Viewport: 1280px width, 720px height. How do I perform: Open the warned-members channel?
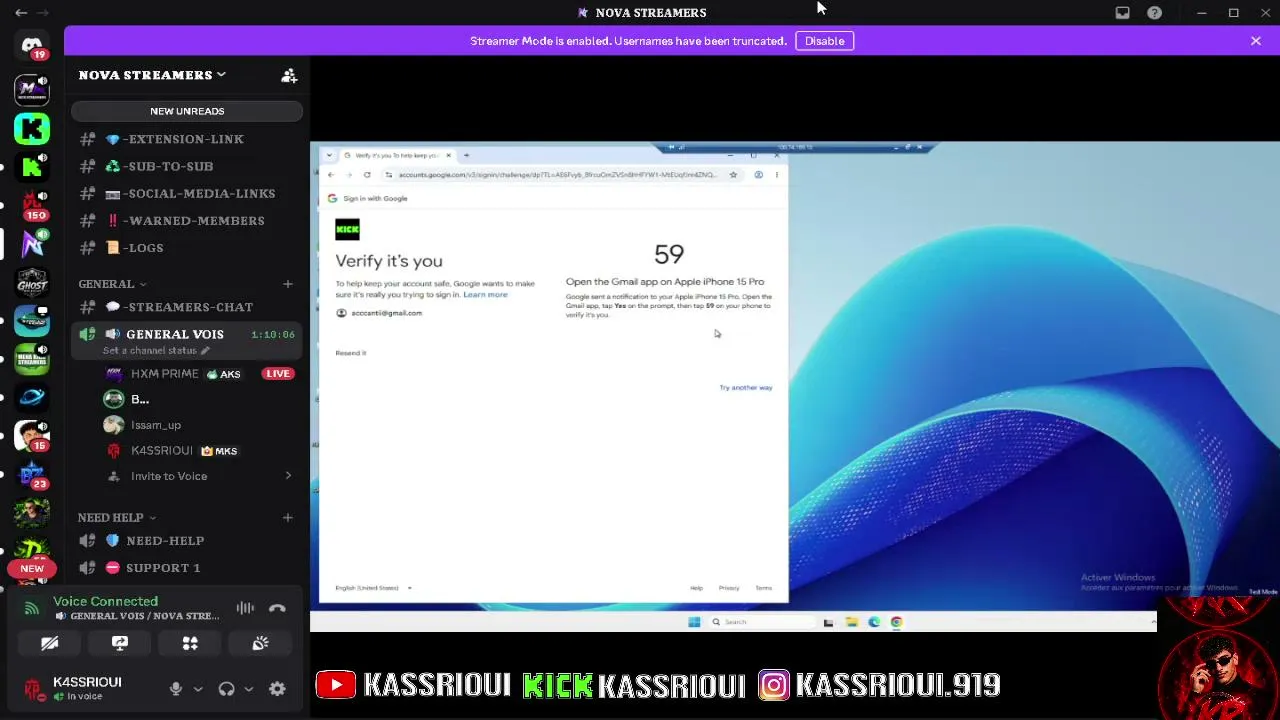(x=186, y=220)
